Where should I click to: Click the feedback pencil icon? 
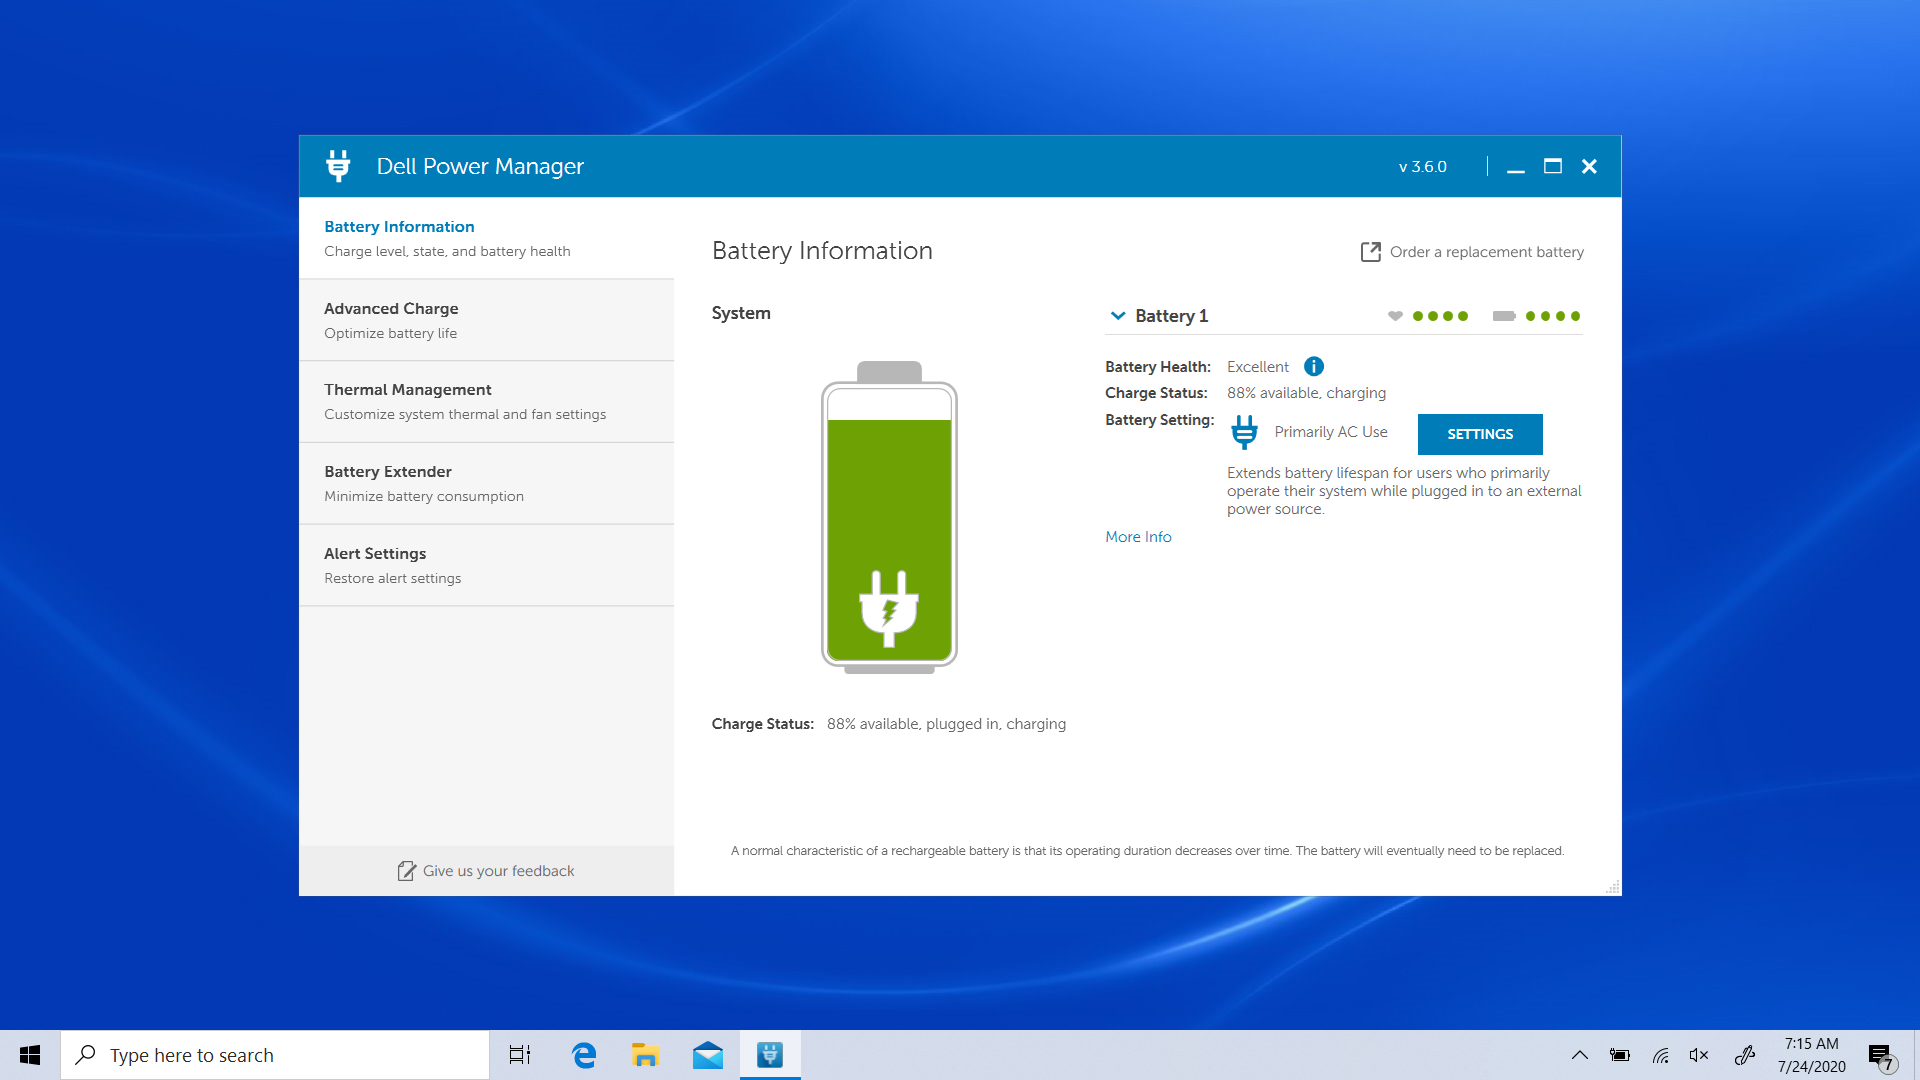click(406, 871)
